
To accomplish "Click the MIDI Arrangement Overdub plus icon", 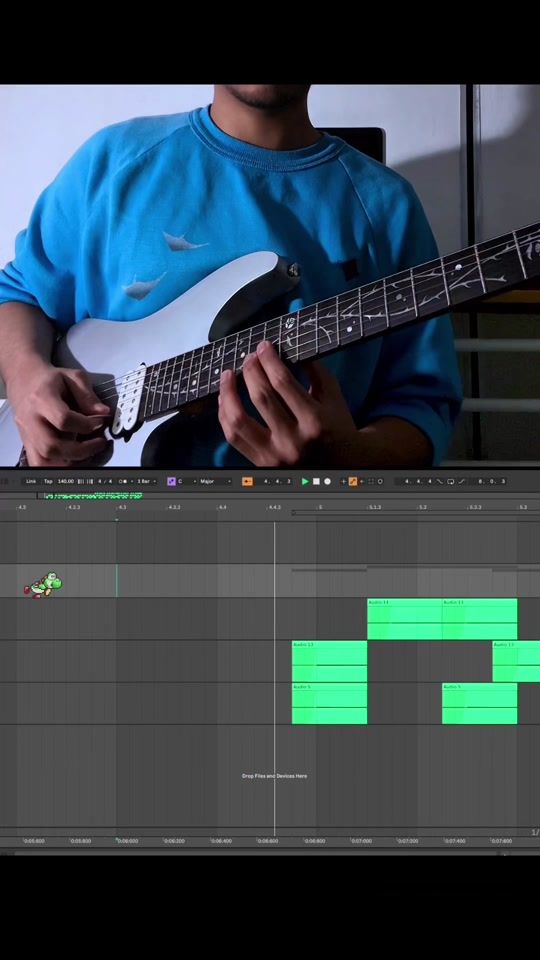I will [343, 481].
